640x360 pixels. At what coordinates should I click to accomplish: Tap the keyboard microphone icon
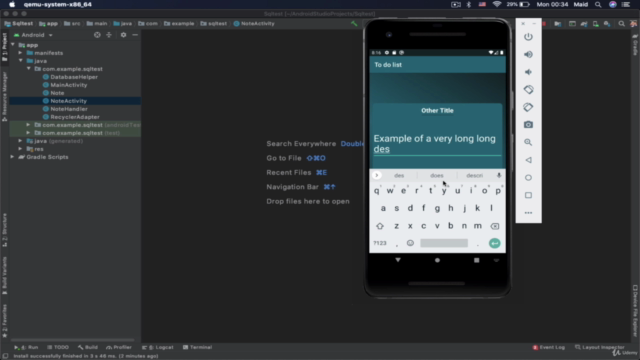click(499, 176)
